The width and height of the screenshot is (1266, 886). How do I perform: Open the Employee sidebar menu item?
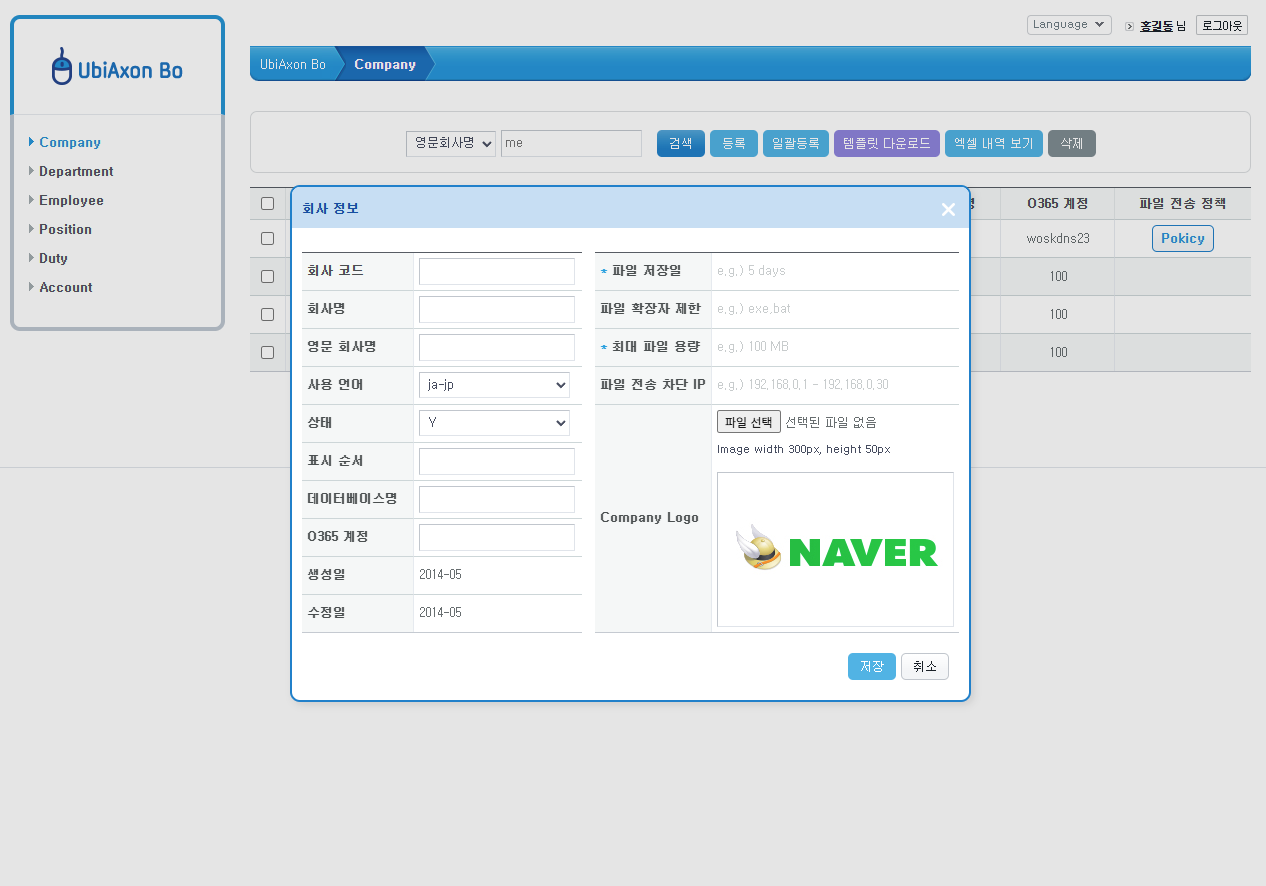[x=71, y=201]
